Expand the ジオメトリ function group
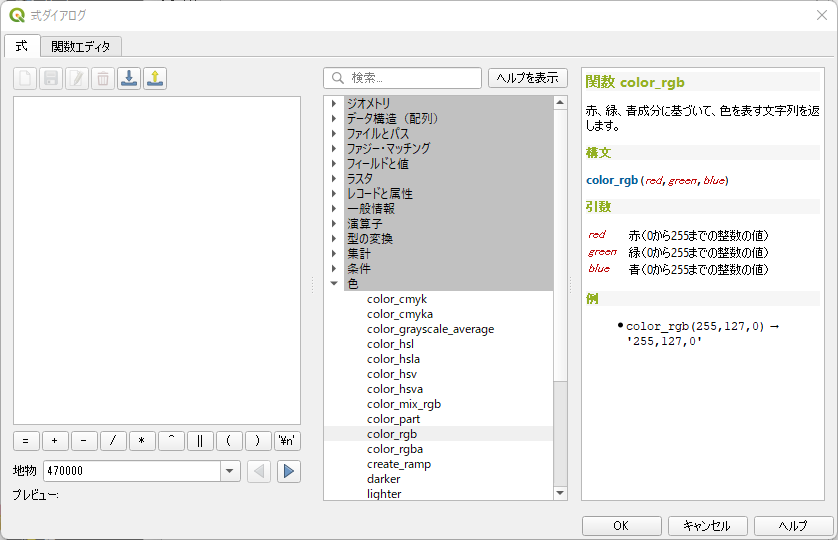Viewport: 838px width, 540px height. [334, 104]
